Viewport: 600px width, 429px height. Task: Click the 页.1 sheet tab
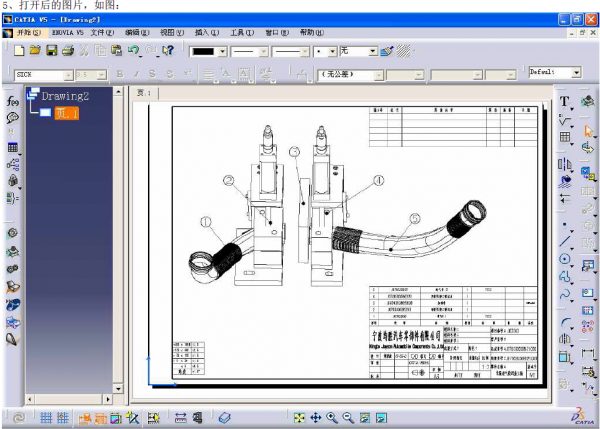point(143,92)
